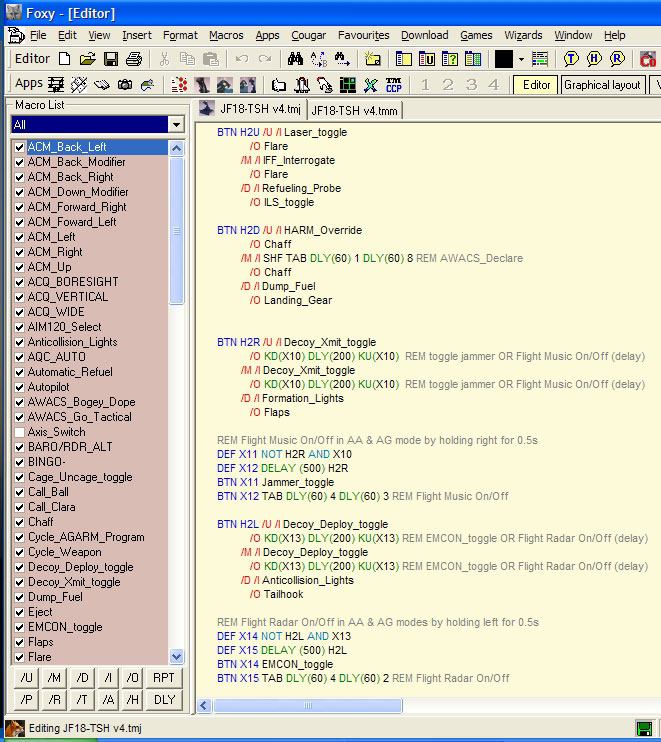
Task: Click the macro list scroll up arrow
Action: point(176,149)
